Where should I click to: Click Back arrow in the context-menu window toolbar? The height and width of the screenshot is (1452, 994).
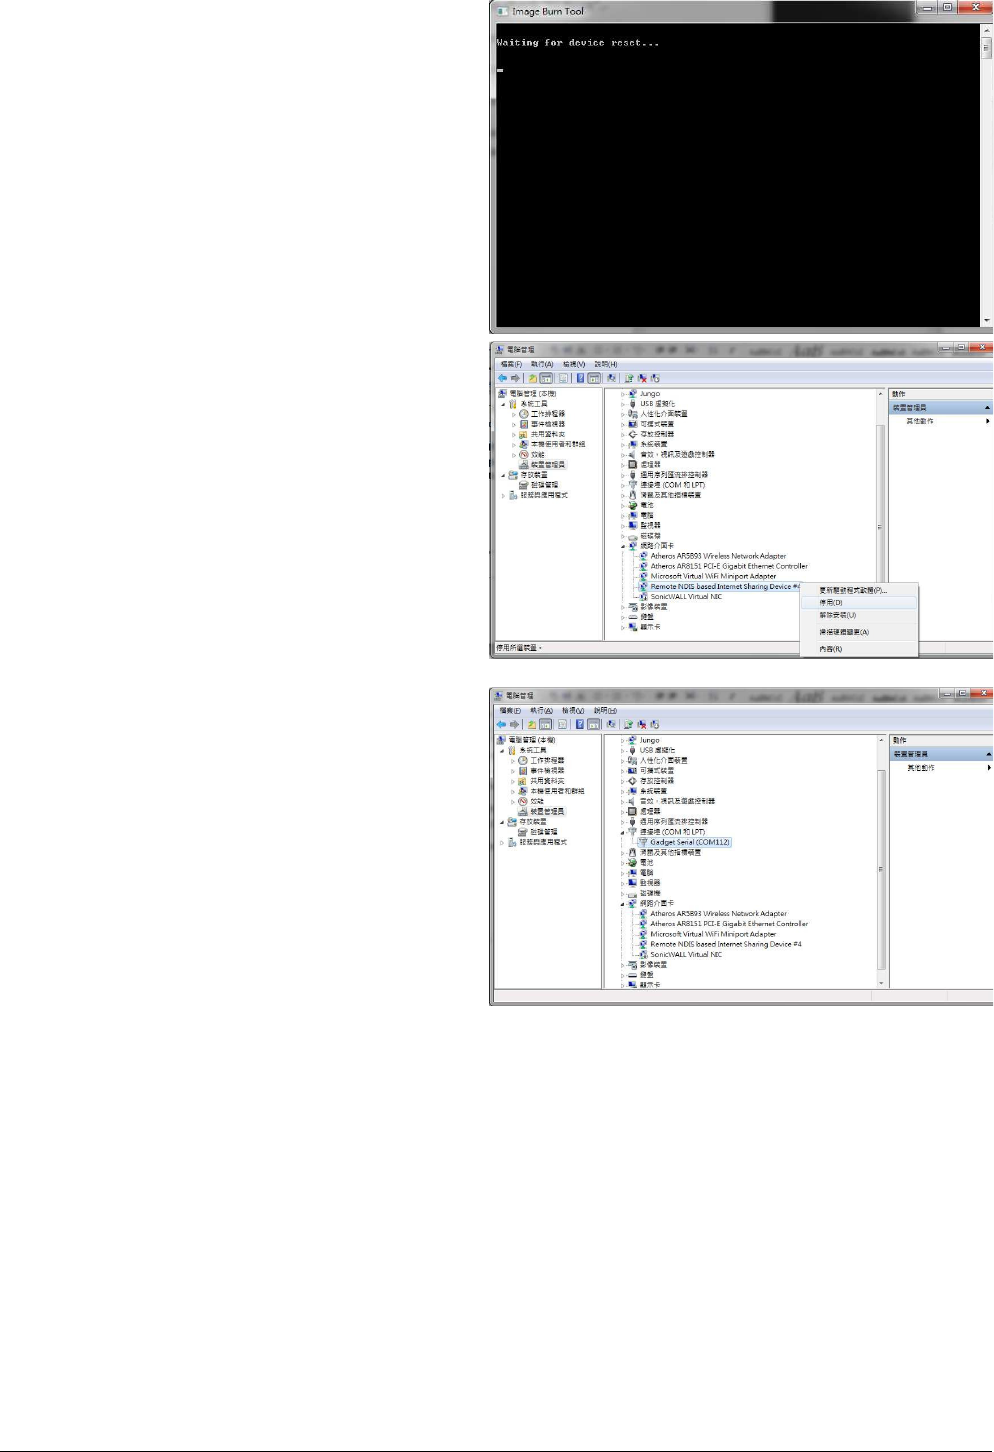point(502,378)
